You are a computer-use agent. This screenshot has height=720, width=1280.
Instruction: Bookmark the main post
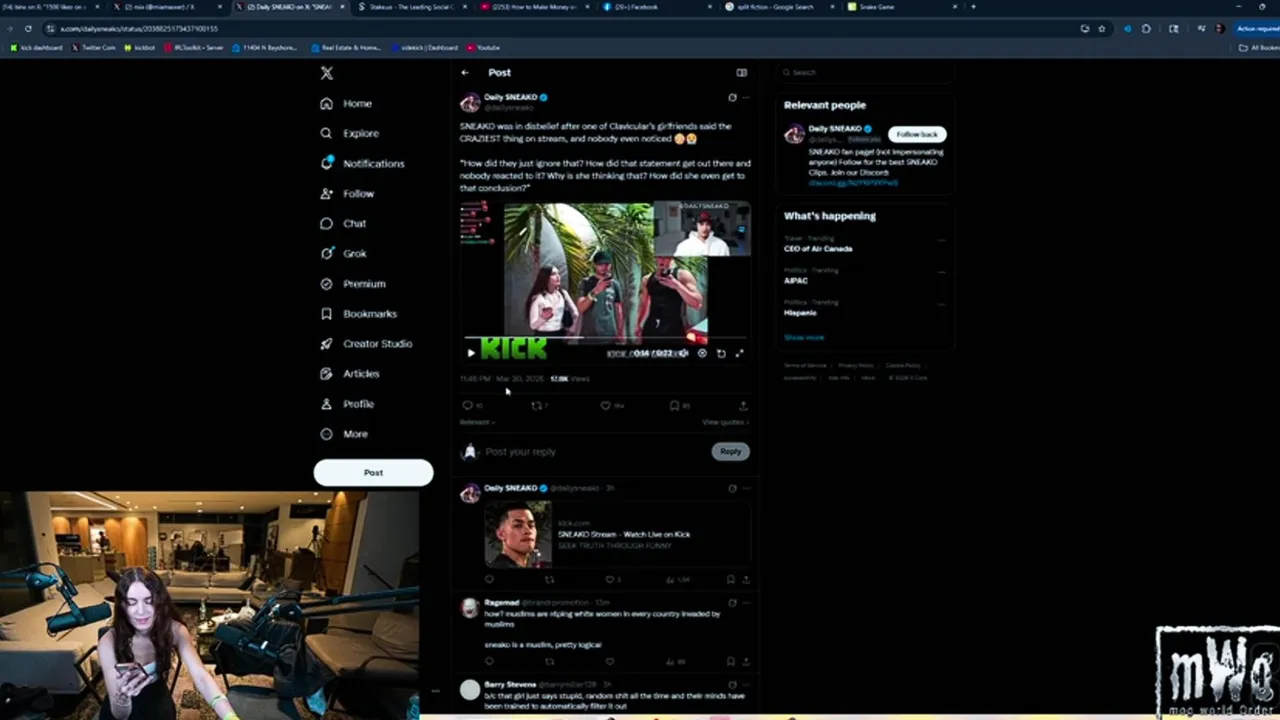[x=674, y=405]
